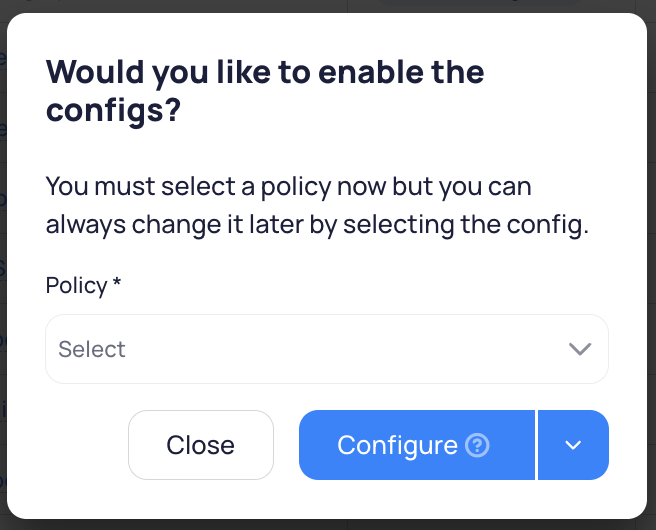656x530 pixels.
Task: Click the dimmed page area below the dialog
Action: 328,525
